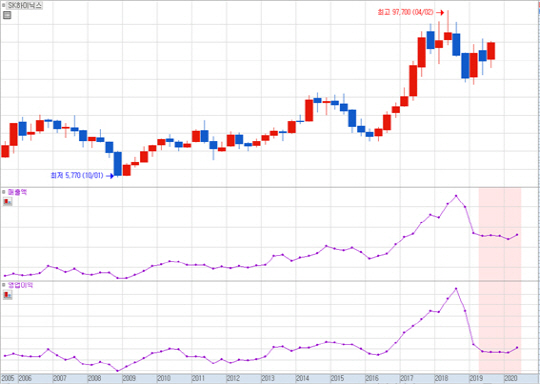Click the chart icon under the 영업이익 label
The width and height of the screenshot is (540, 384).
[x=8, y=295]
